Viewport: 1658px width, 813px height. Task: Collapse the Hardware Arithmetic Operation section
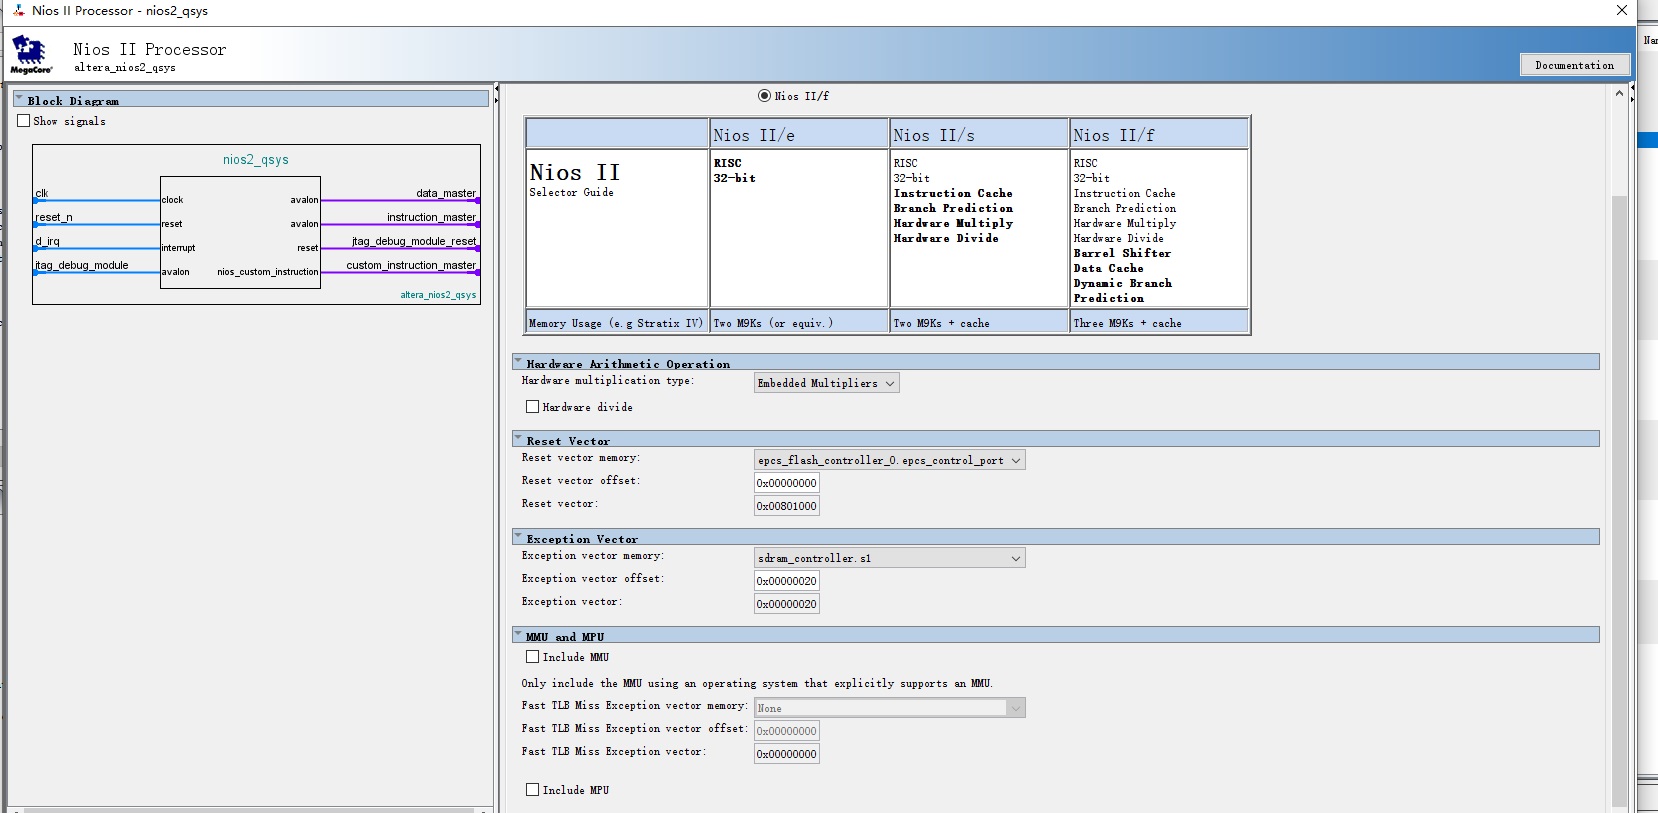click(x=518, y=362)
